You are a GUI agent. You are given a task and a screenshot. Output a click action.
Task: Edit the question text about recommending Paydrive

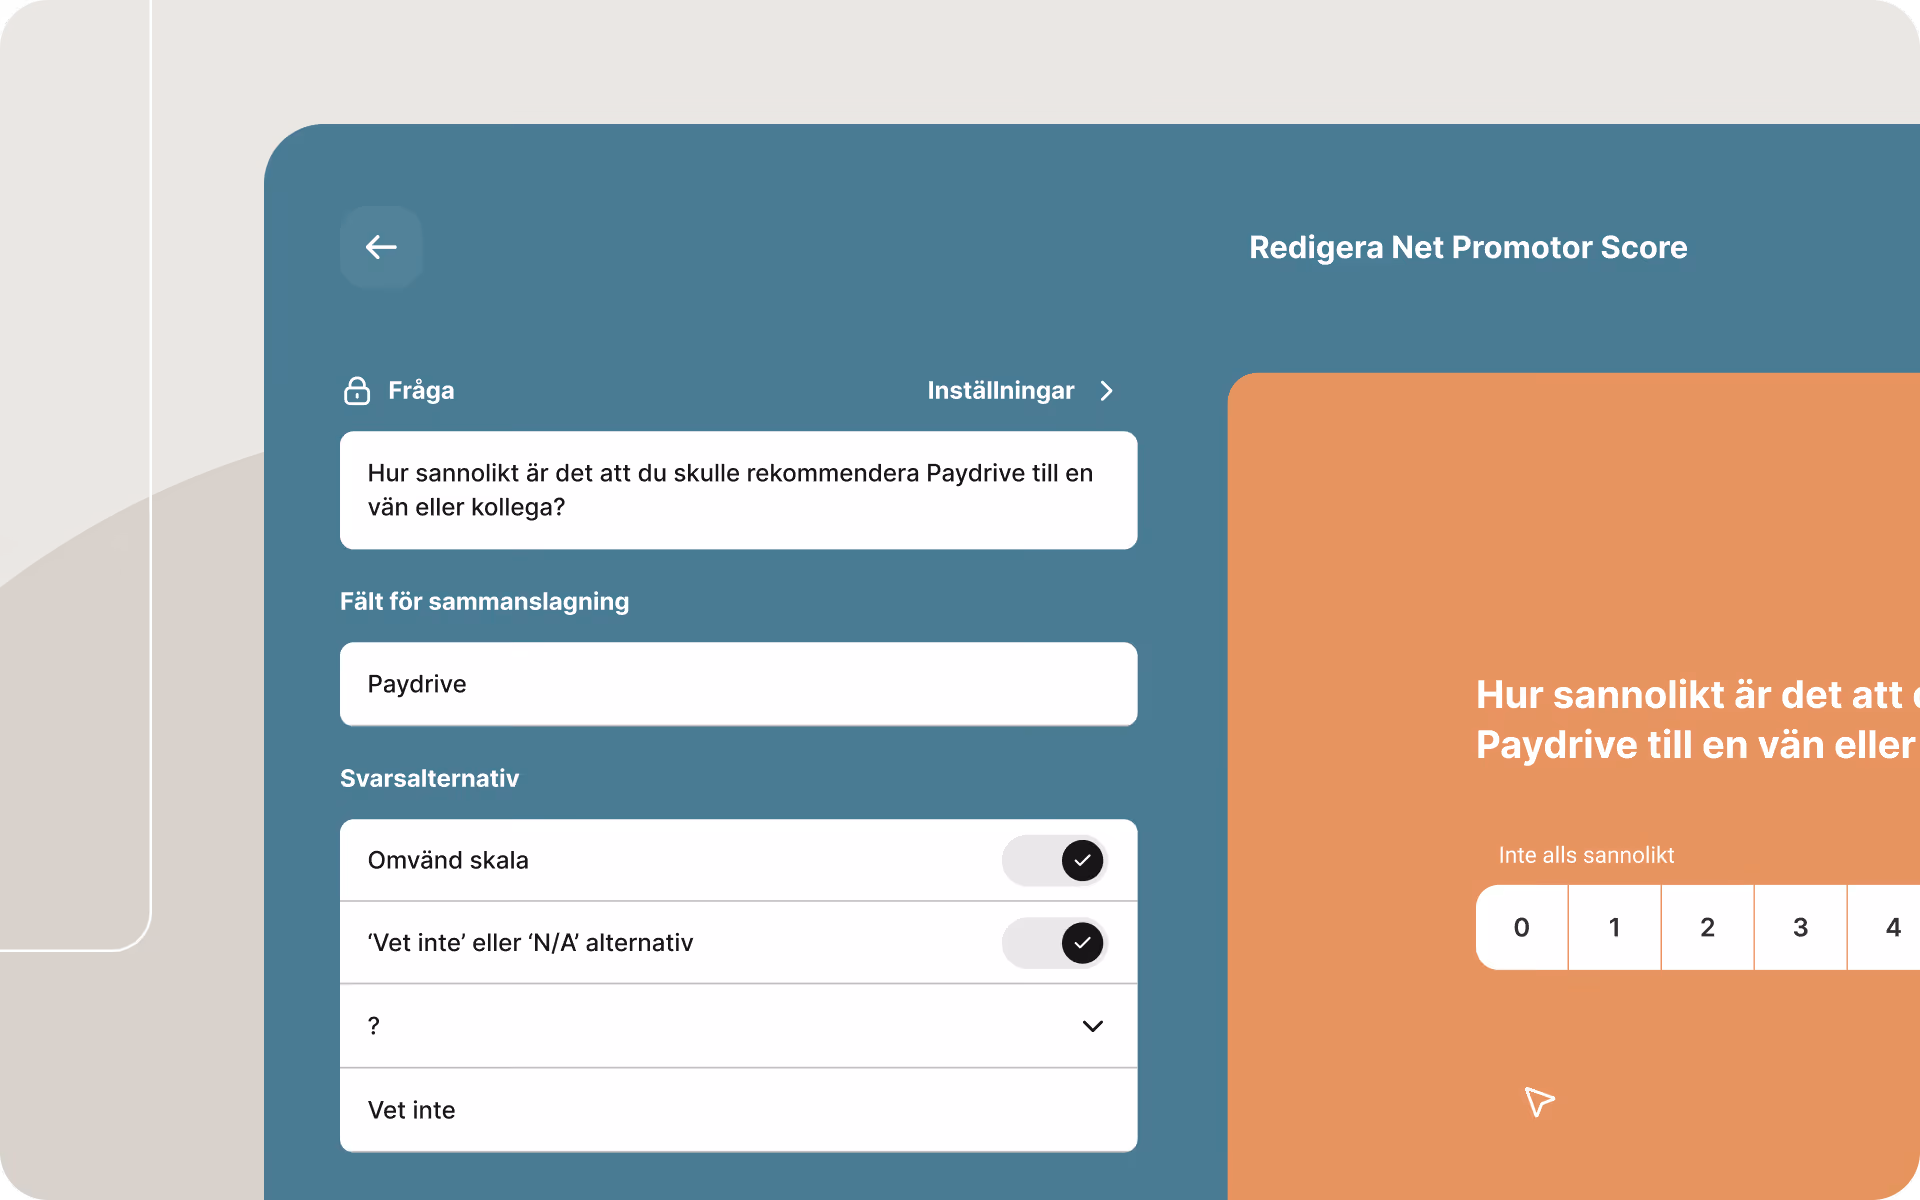point(738,490)
